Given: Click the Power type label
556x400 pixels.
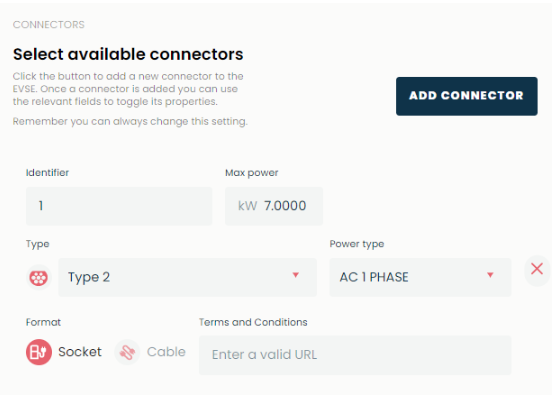Looking at the screenshot, I should point(357,244).
